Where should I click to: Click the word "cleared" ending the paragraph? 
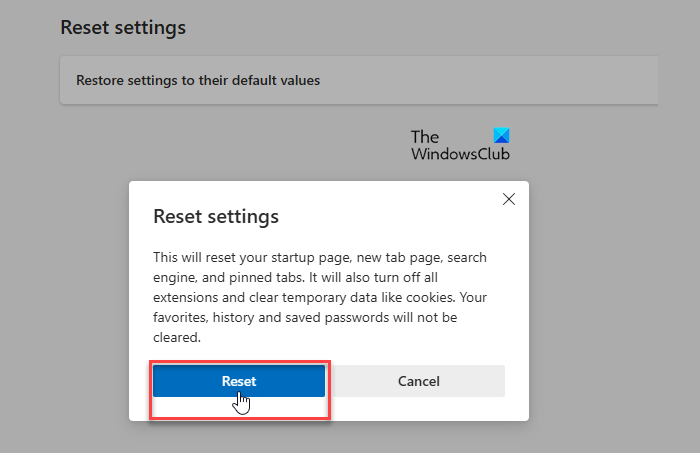pyautogui.click(x=175, y=337)
